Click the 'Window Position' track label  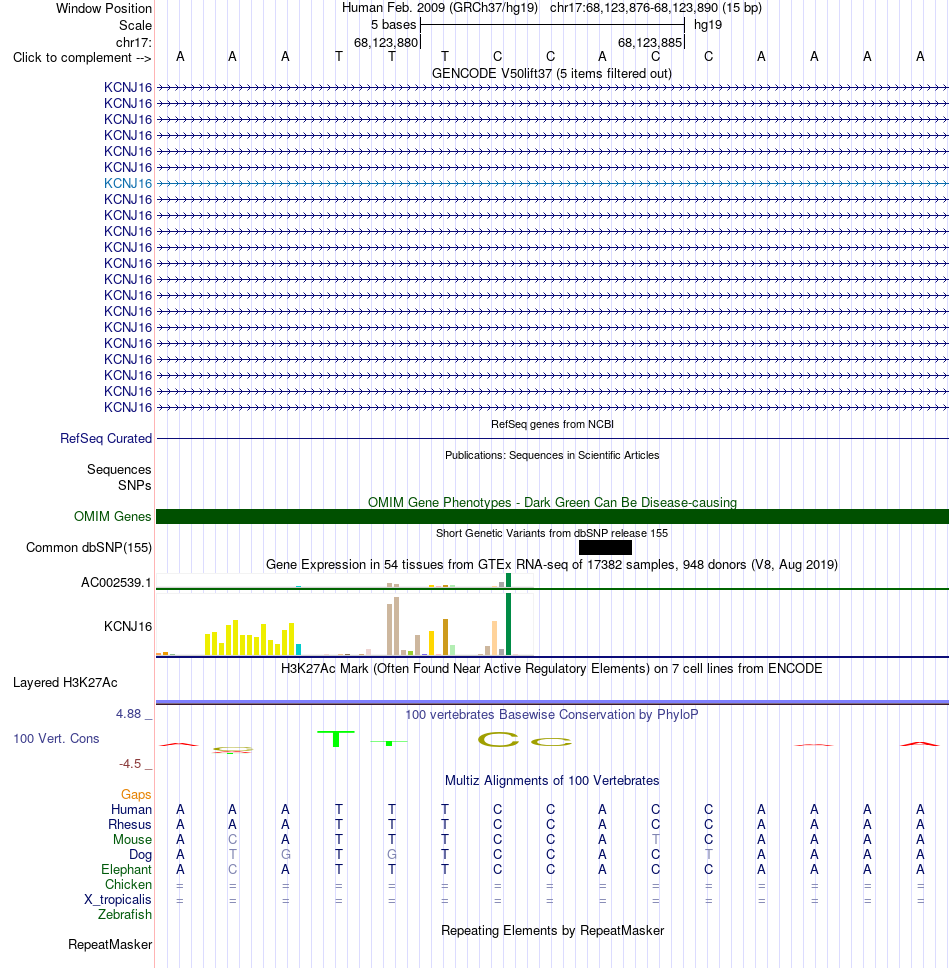point(104,9)
